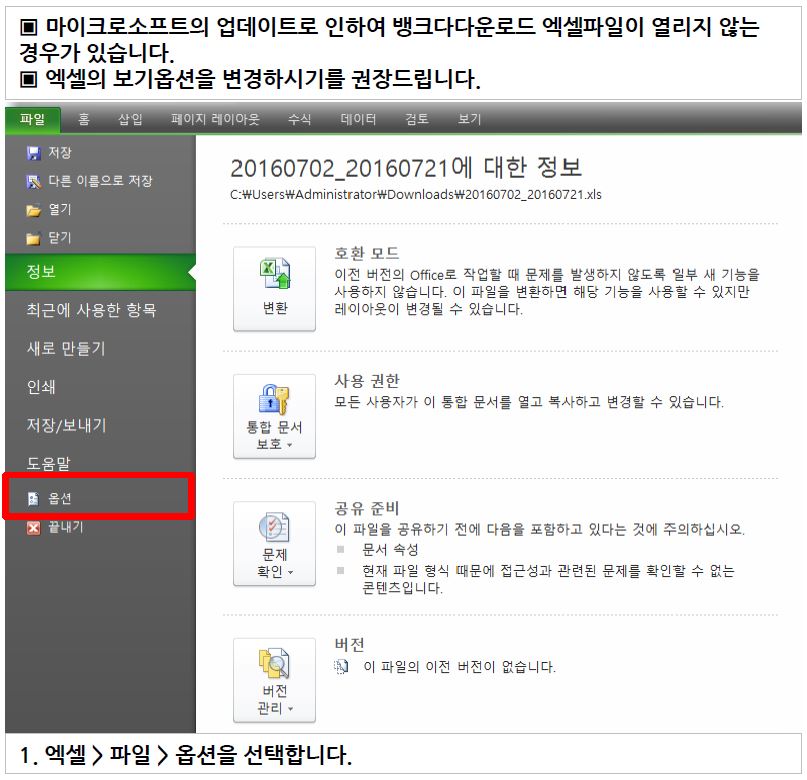This screenshot has width=807, height=780.
Task: Open the 데이터 ribbon tab
Action: click(x=358, y=119)
